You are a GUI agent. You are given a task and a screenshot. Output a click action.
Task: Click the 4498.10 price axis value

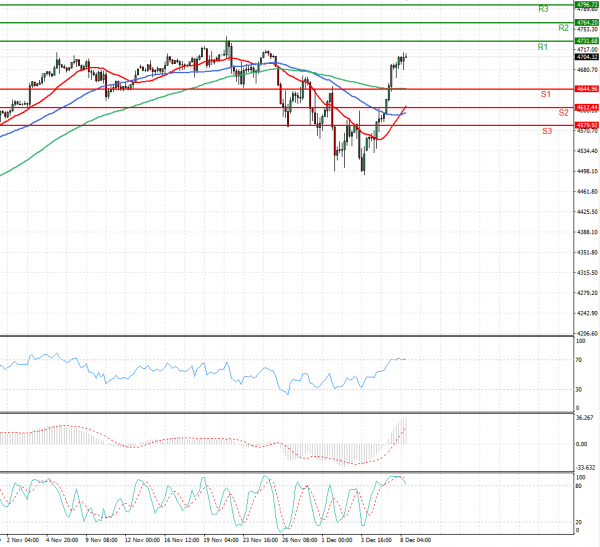[587, 171]
